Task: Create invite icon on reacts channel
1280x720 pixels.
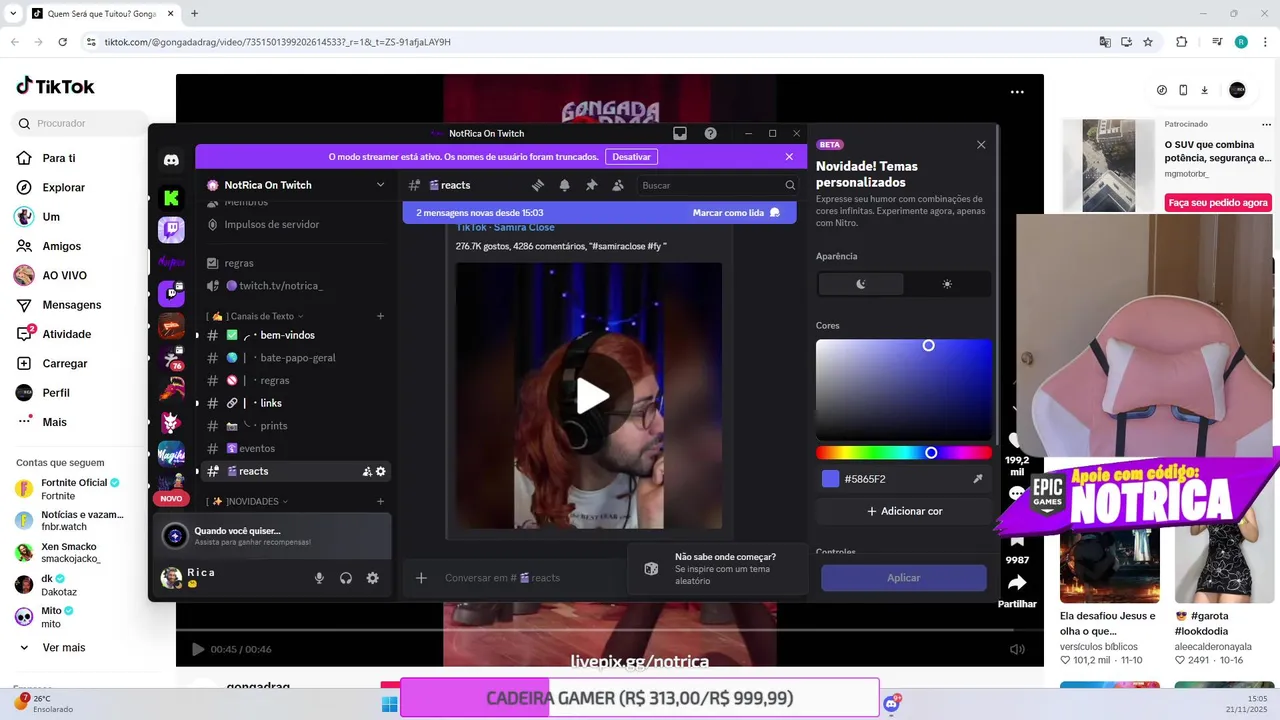Action: [x=367, y=471]
